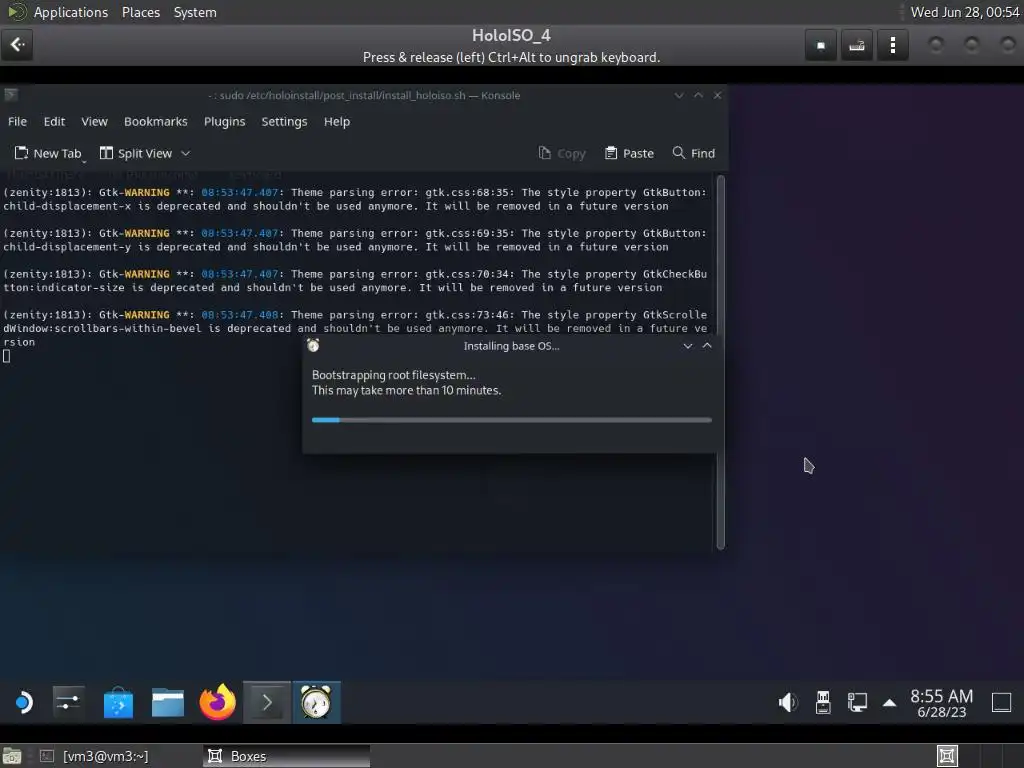This screenshot has height=768, width=1024.
Task: Switch to the vm3@vm3 terminal taskbar item
Action: coord(94,756)
